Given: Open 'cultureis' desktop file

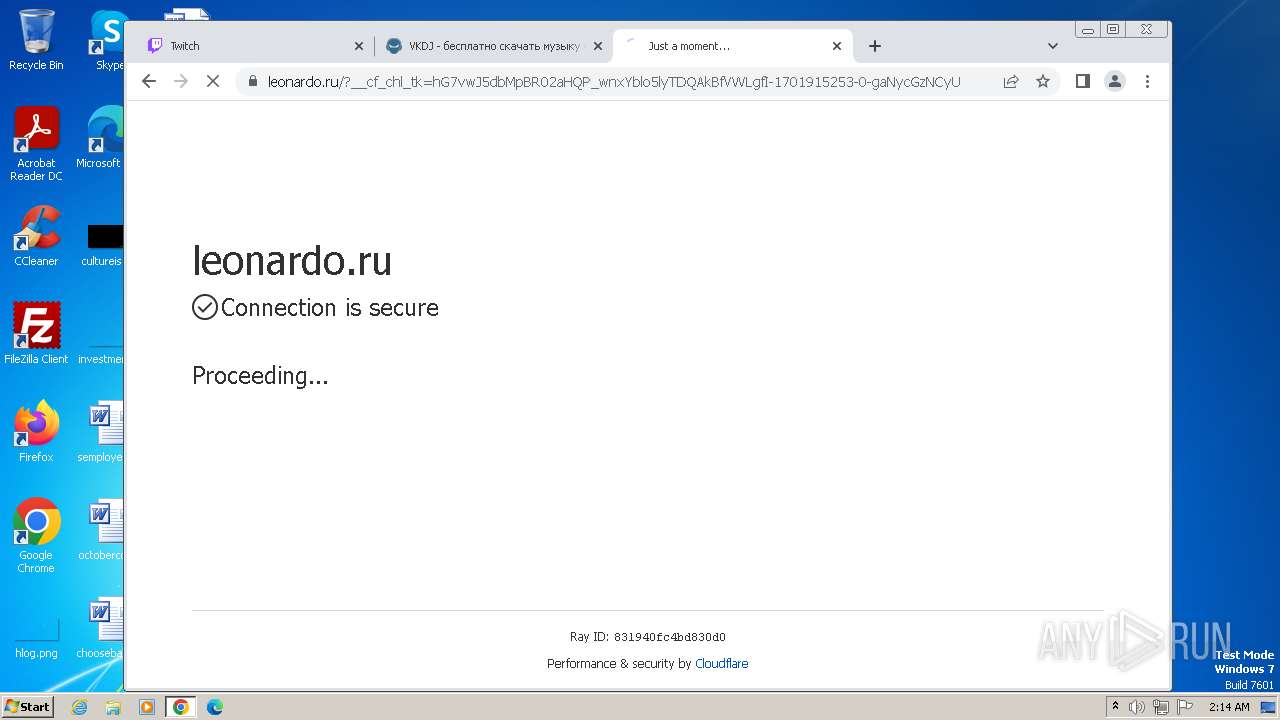Looking at the screenshot, I should click(103, 245).
